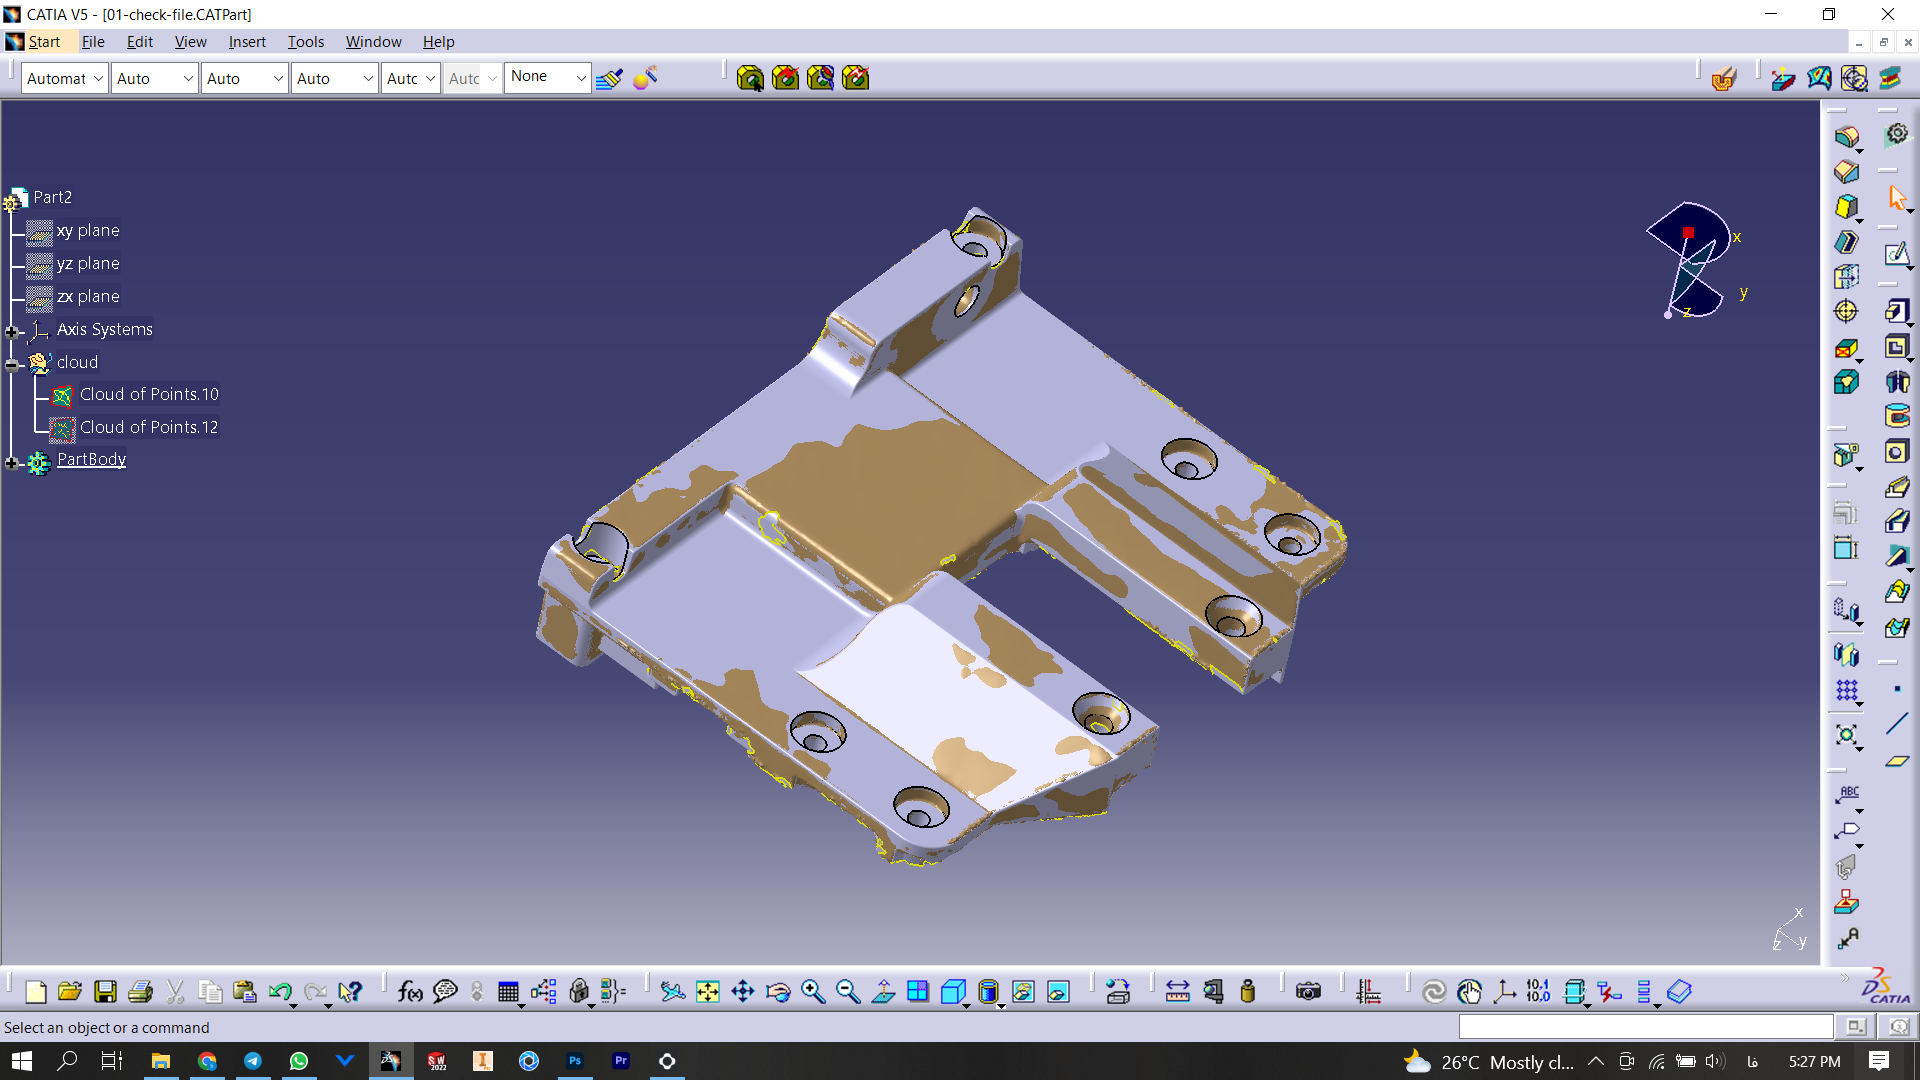Screen dimensions: 1920x1080
Task: Click the Zoom Out magnifier
Action: coord(848,991)
